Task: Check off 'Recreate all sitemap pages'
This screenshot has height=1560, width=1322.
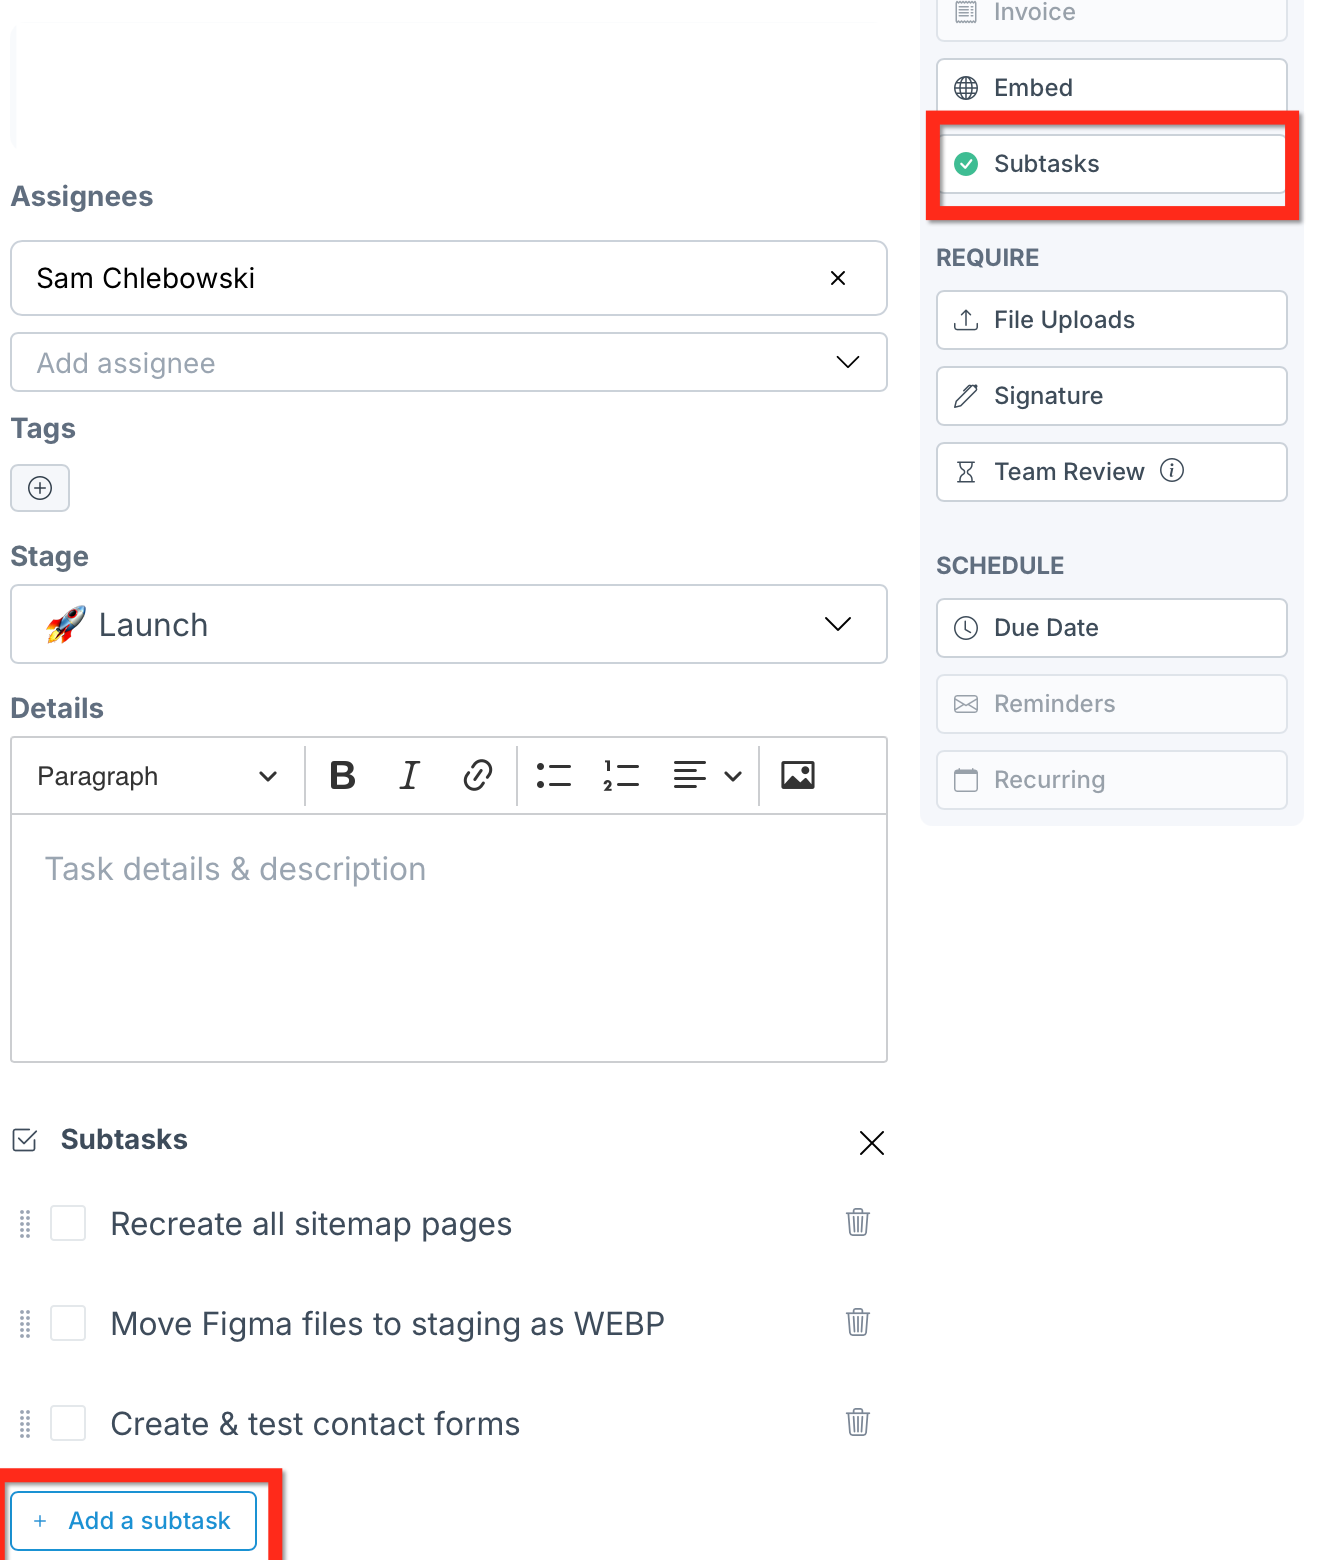Action: pos(68,1223)
